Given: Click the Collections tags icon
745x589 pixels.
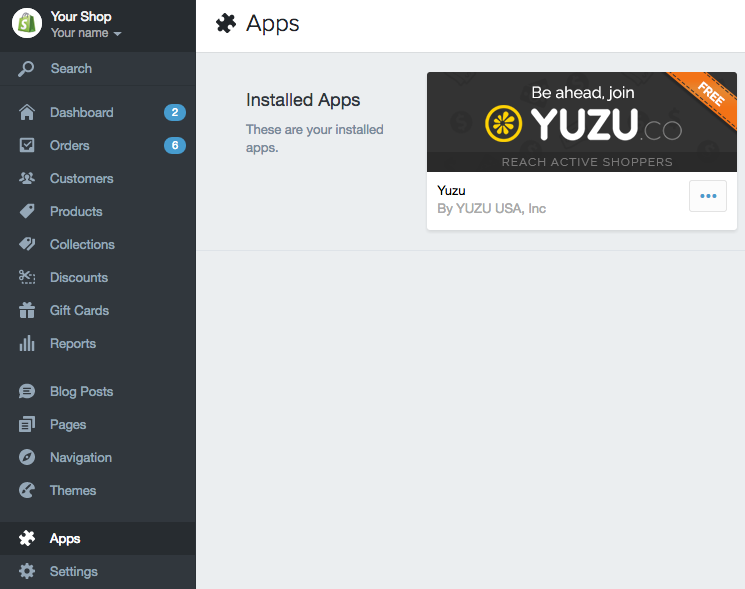Looking at the screenshot, I should [27, 244].
